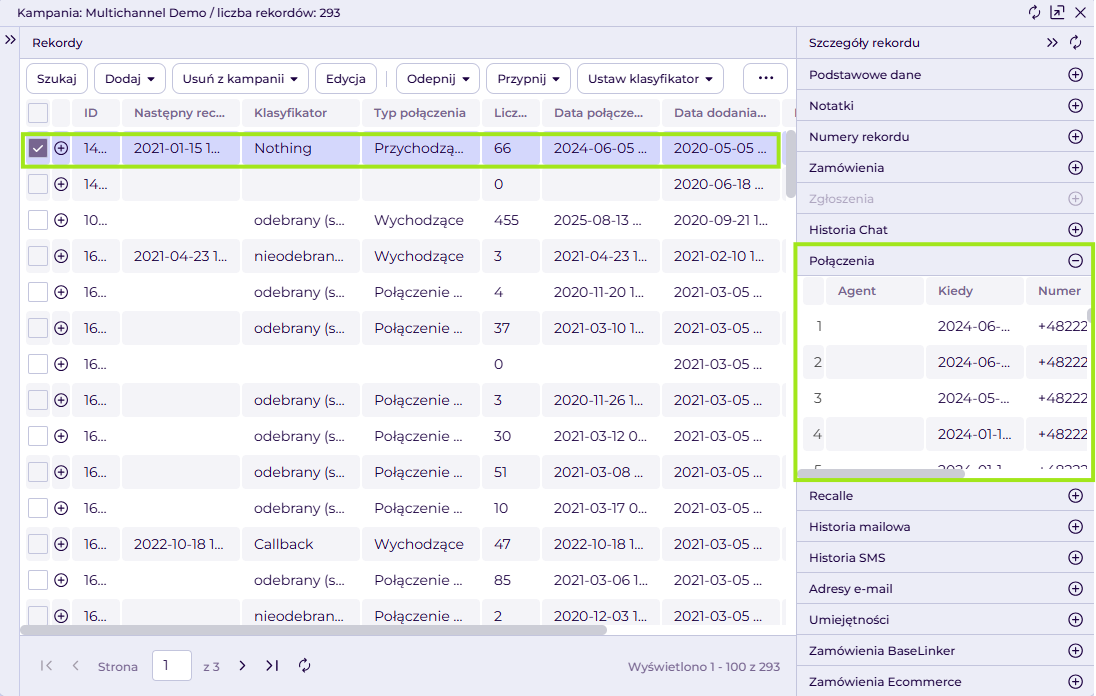
Task: Open plus icon of row with 85 calls
Action: [62, 580]
